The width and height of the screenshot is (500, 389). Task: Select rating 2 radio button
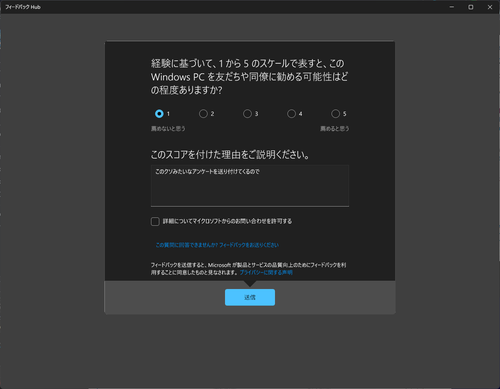point(203,114)
